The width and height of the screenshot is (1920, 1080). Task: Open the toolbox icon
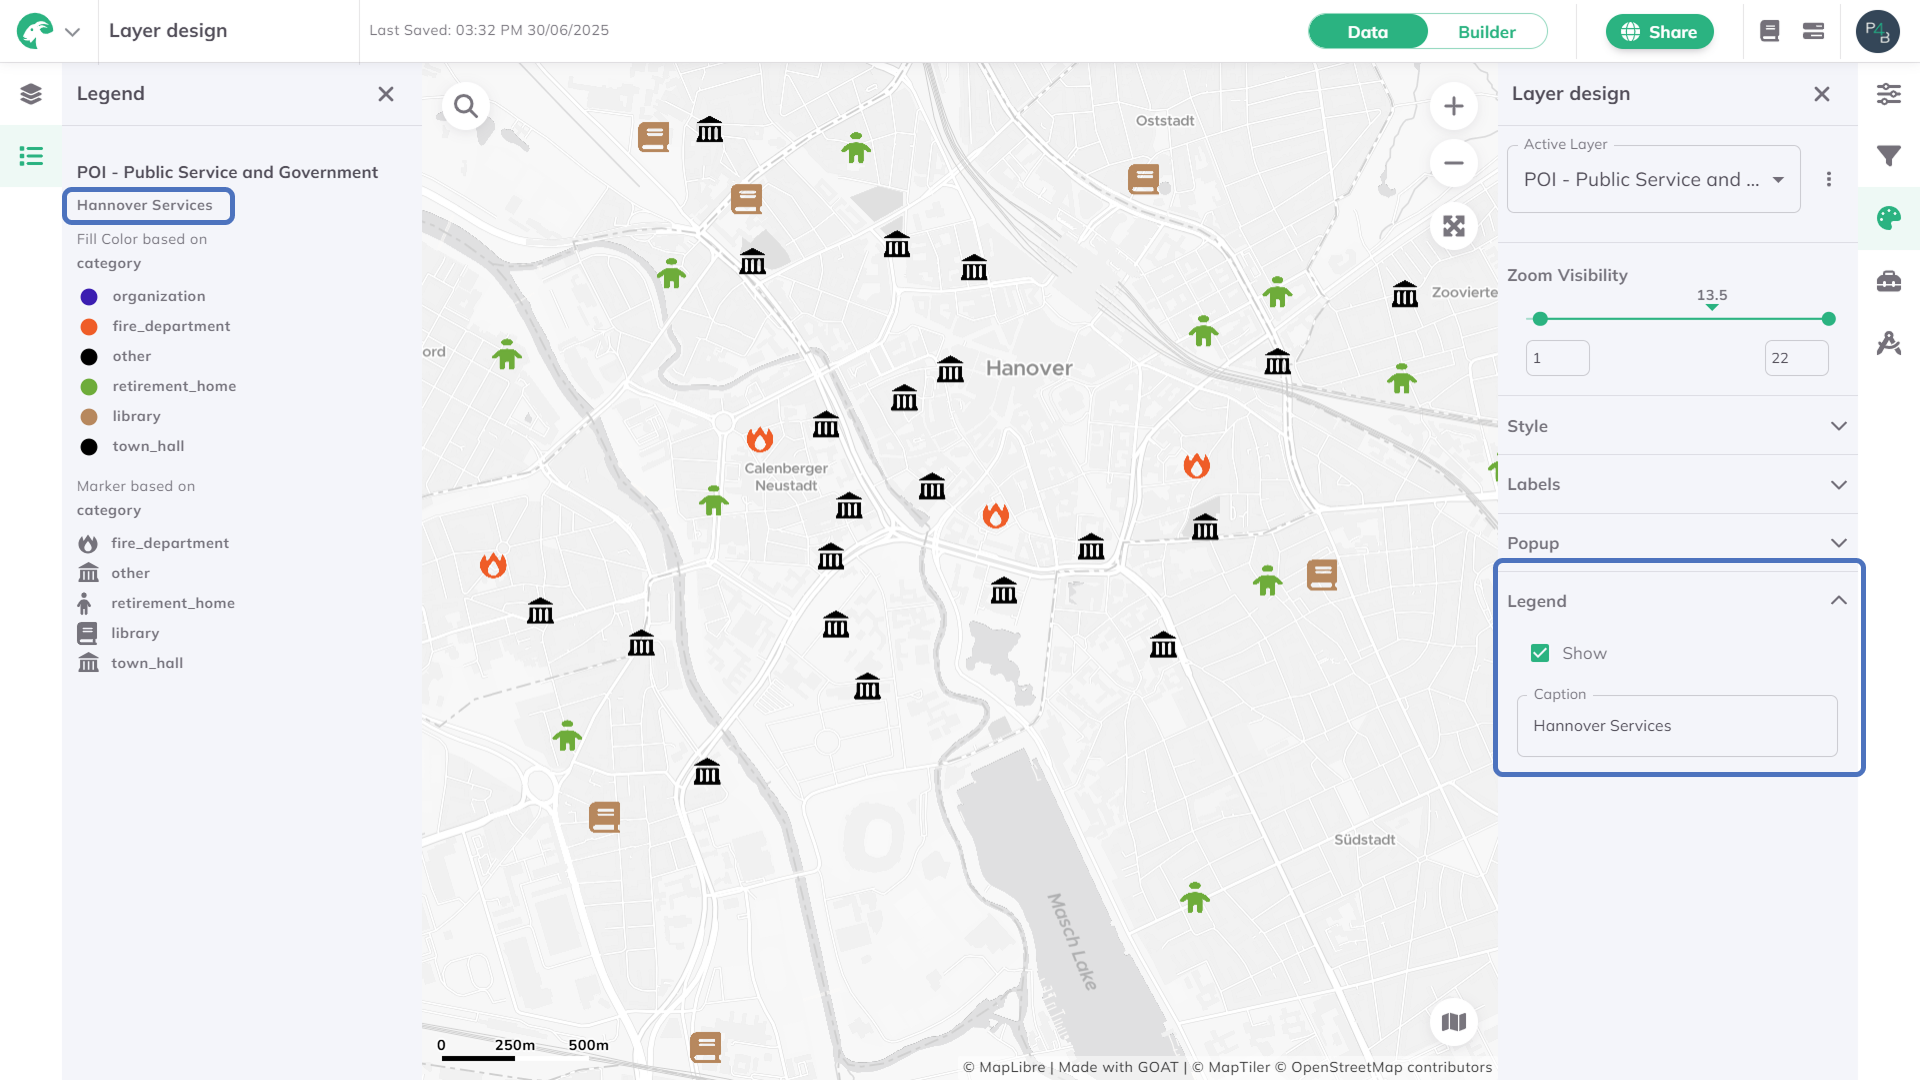pos(1889,281)
